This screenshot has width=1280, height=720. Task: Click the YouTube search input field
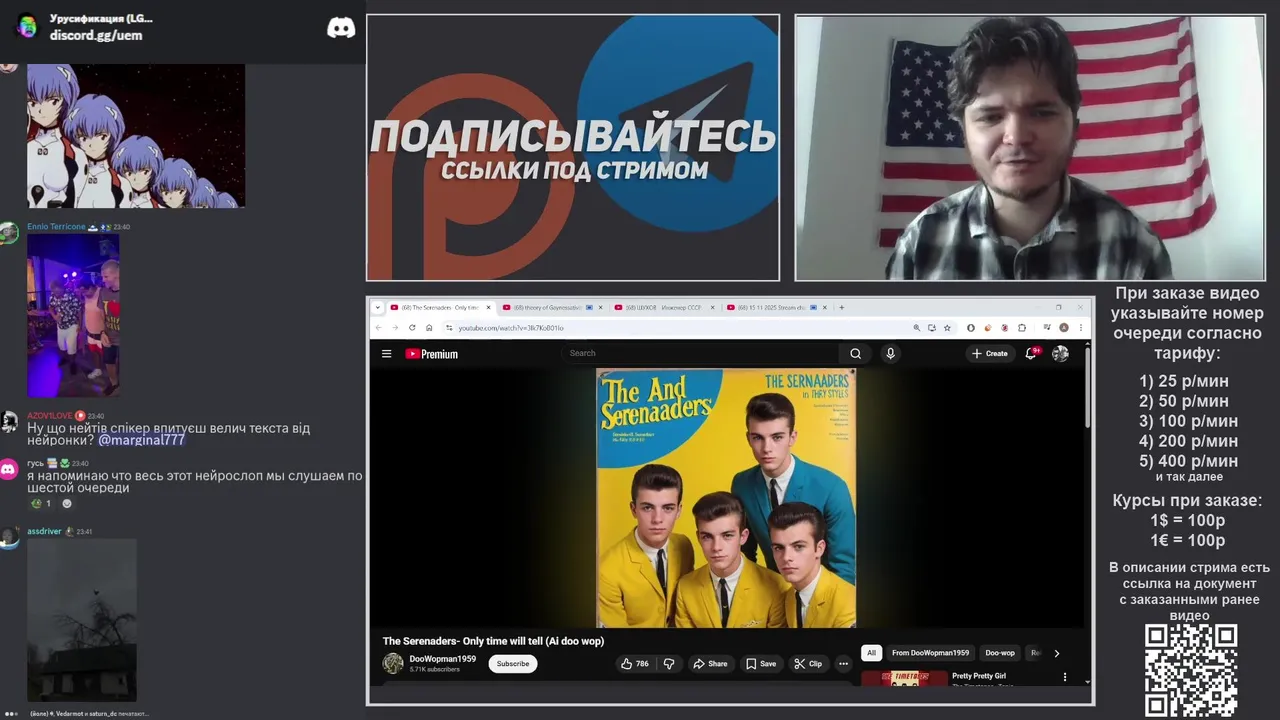[x=703, y=353]
